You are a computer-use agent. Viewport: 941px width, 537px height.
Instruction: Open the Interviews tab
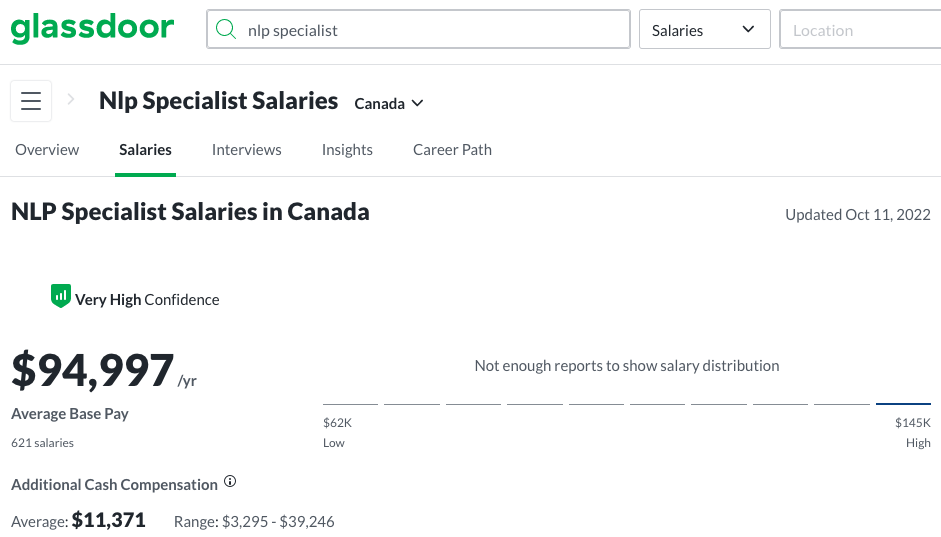click(247, 149)
